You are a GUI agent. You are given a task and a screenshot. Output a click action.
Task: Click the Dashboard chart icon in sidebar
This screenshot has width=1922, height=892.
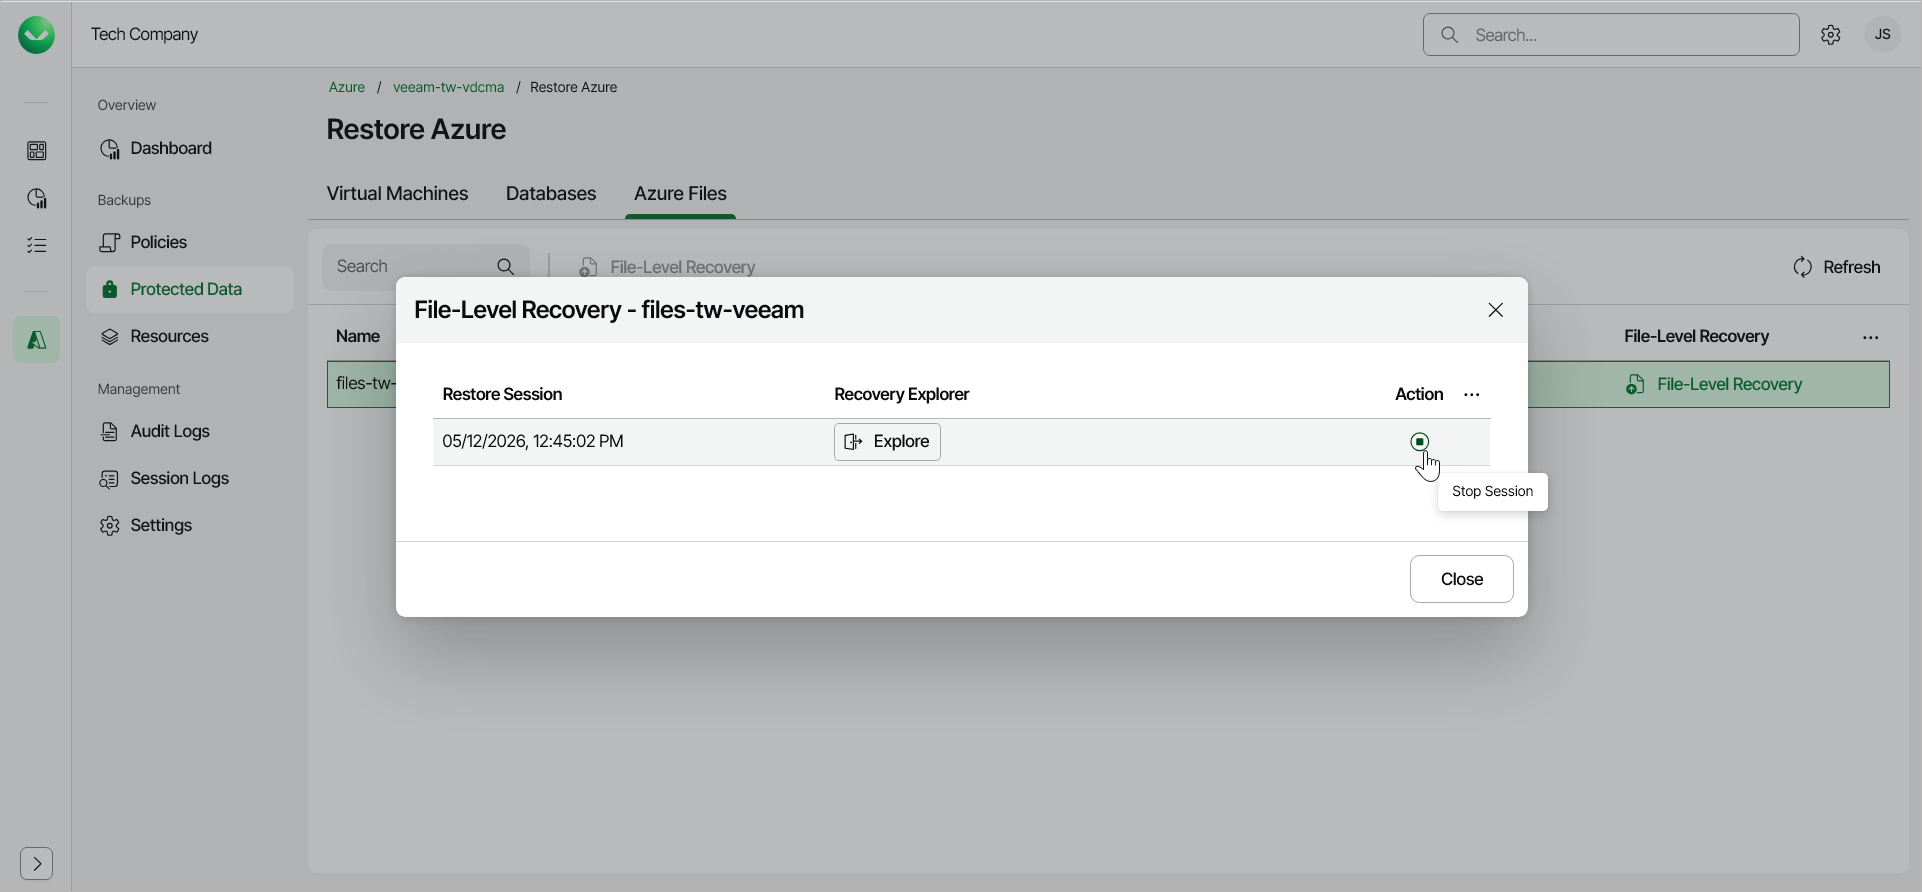click(x=110, y=149)
